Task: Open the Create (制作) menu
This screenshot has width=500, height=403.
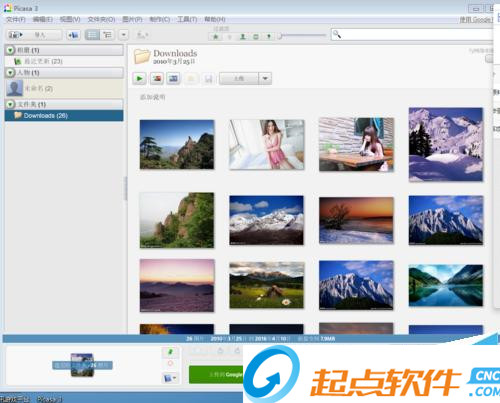Action: point(160,19)
